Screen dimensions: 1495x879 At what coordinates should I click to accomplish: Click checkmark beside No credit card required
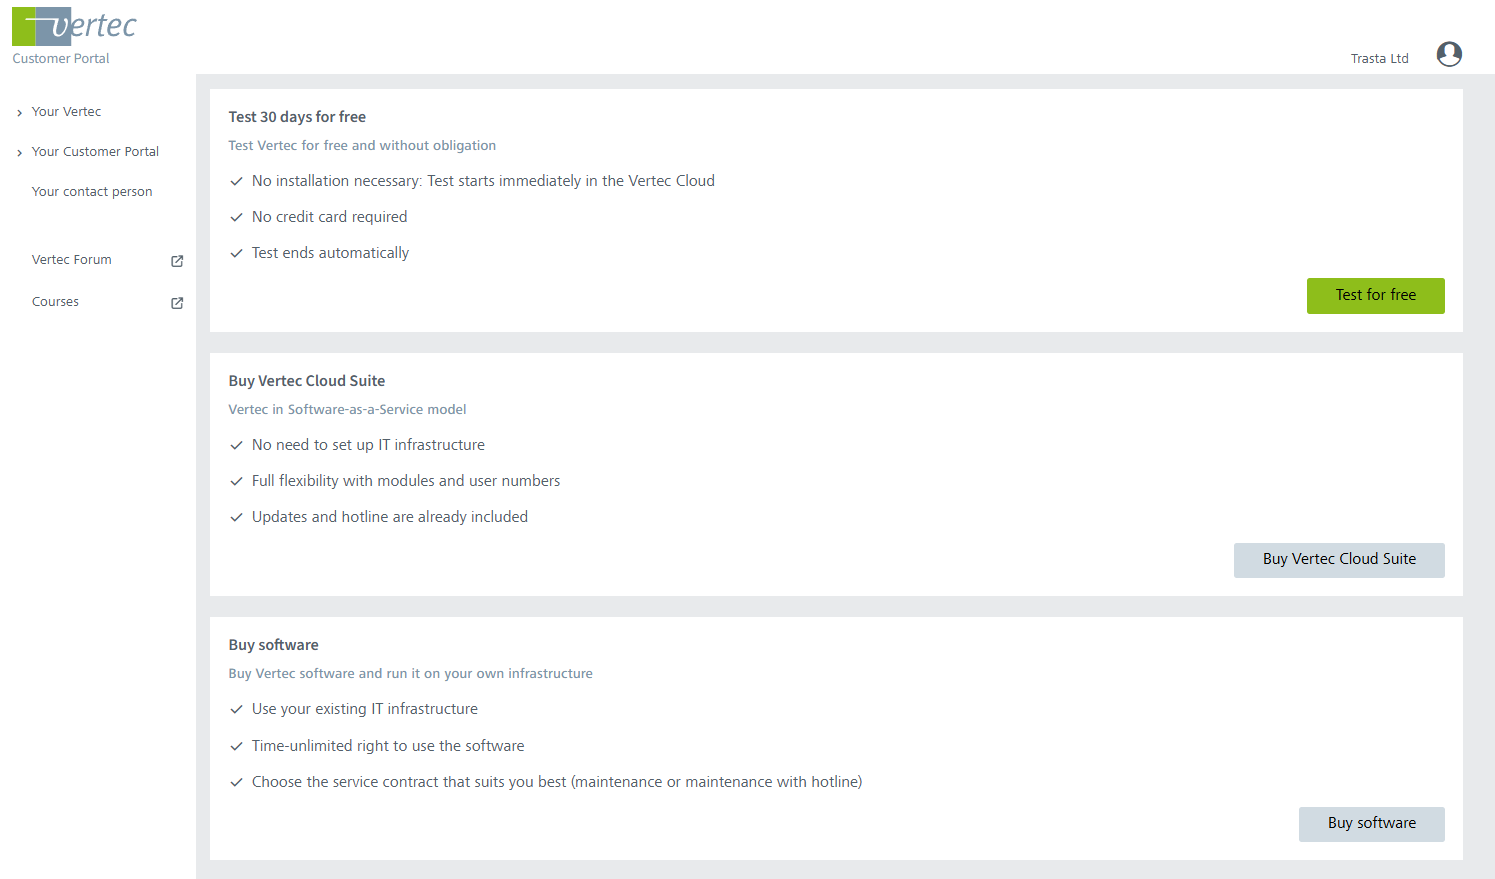237,217
